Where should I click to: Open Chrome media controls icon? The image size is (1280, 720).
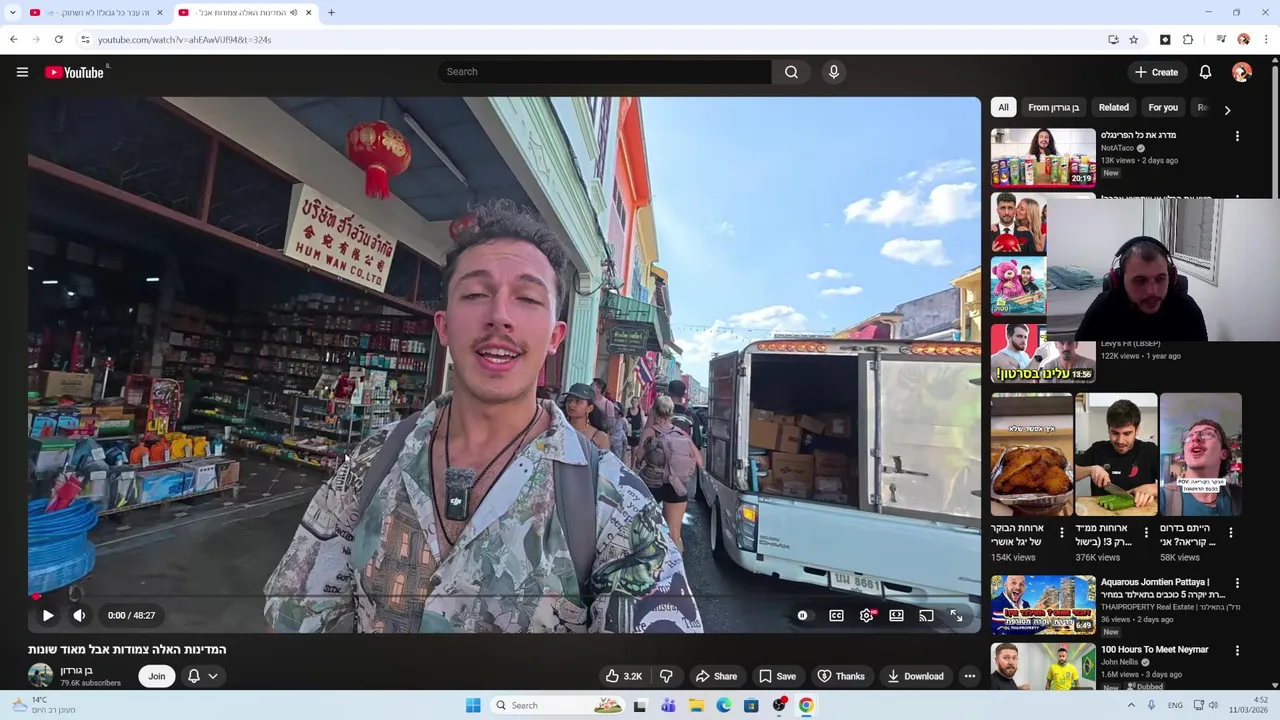(1221, 39)
